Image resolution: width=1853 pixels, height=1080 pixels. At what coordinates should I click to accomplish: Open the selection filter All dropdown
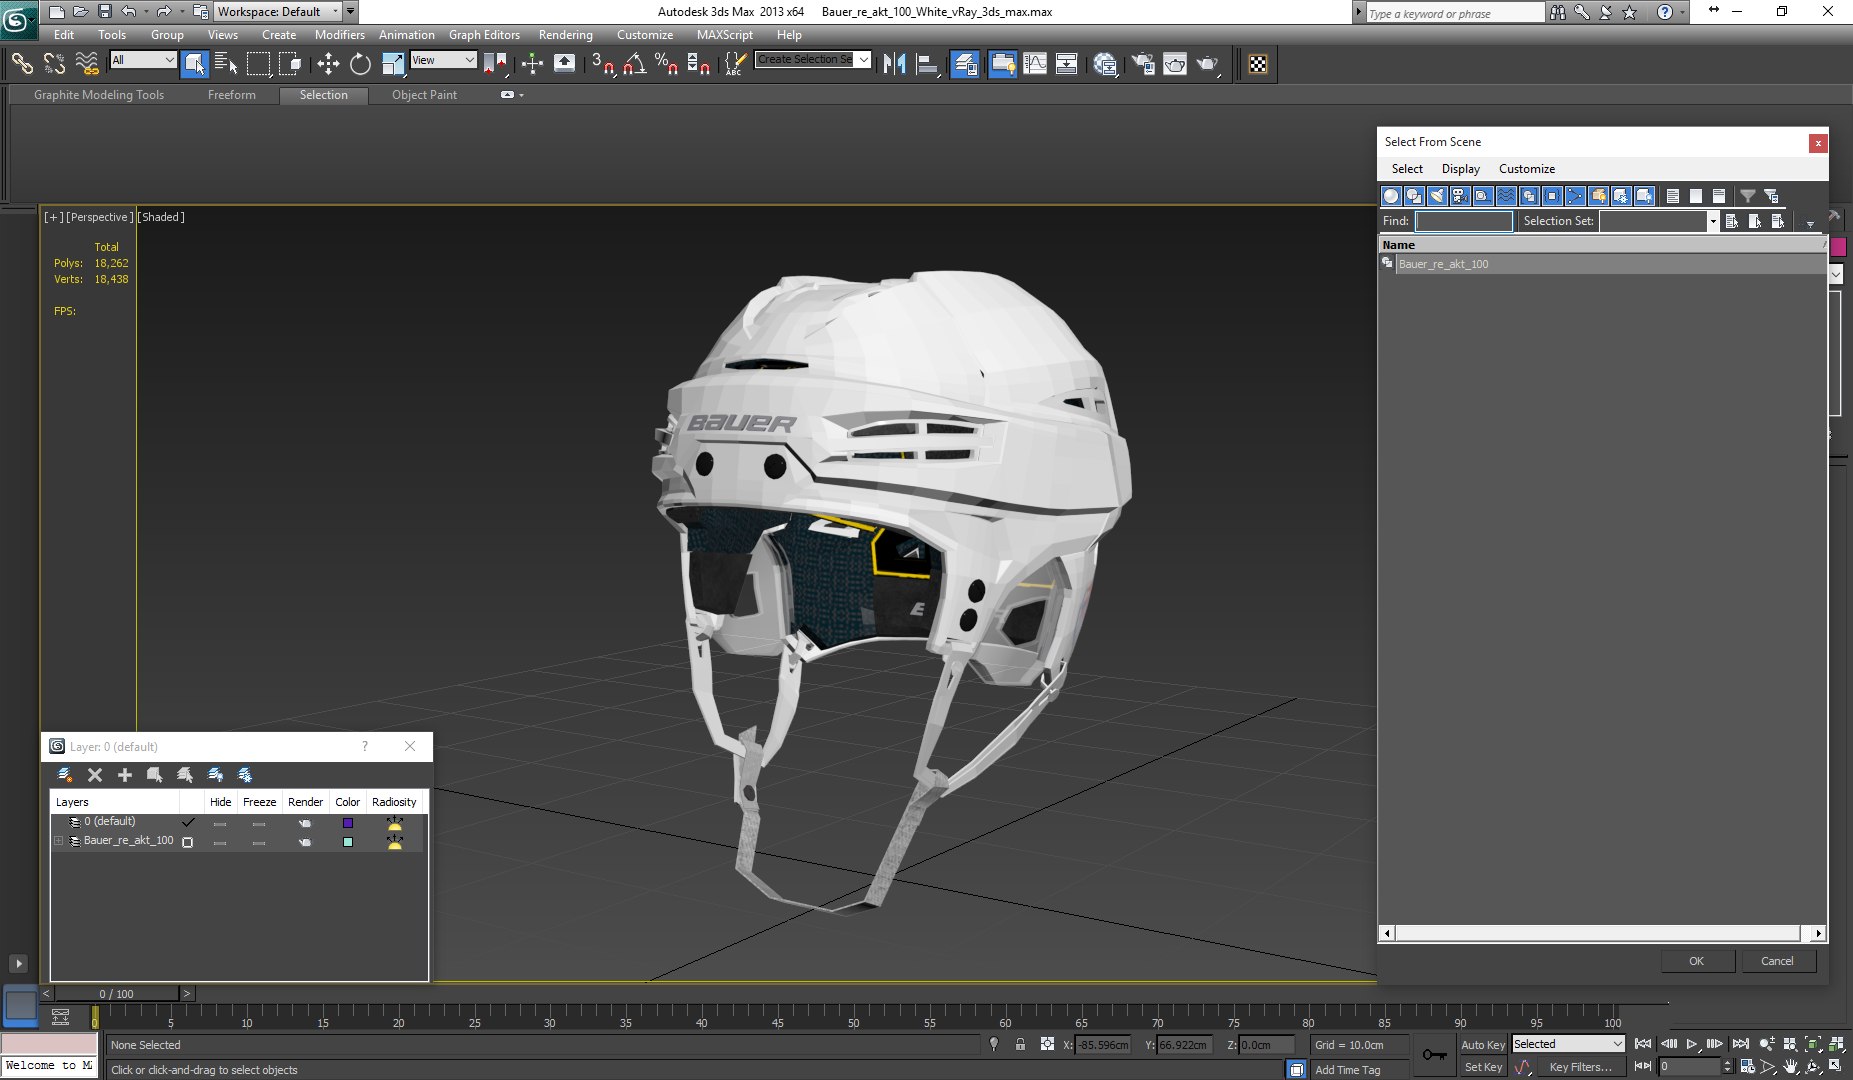coord(143,60)
